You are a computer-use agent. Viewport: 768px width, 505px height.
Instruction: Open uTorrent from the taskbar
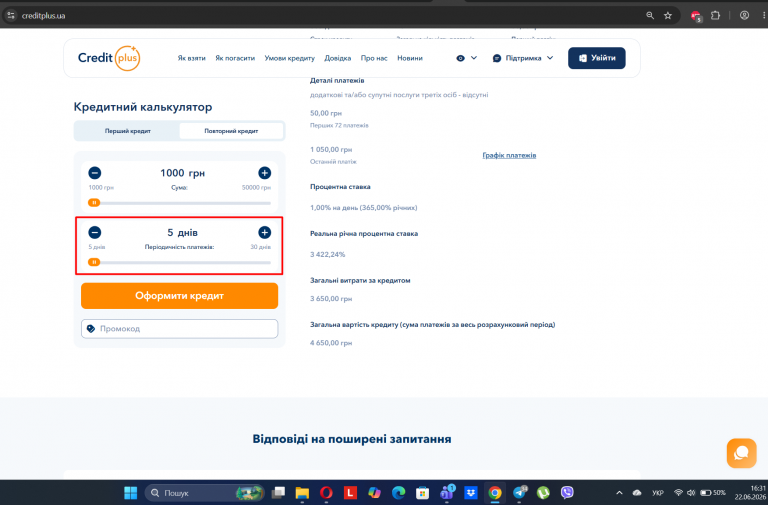click(543, 493)
